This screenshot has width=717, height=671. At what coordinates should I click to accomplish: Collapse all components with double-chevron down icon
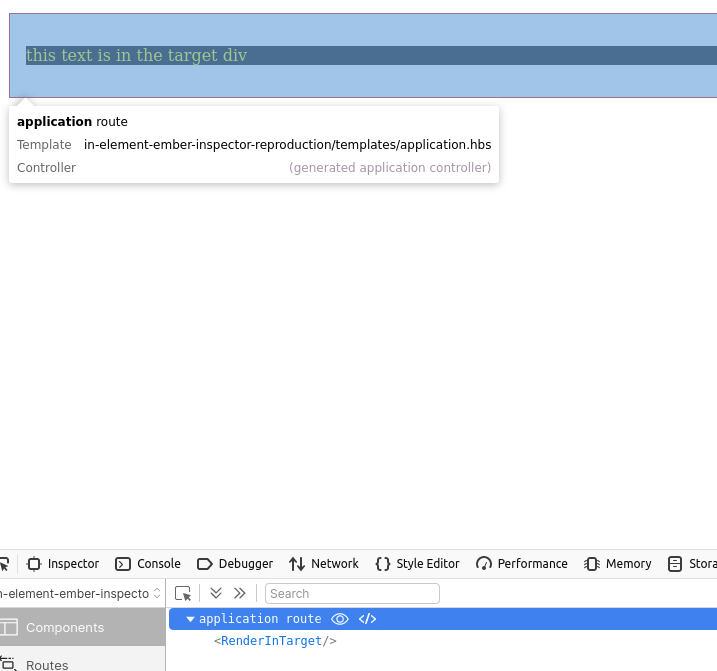(216, 593)
